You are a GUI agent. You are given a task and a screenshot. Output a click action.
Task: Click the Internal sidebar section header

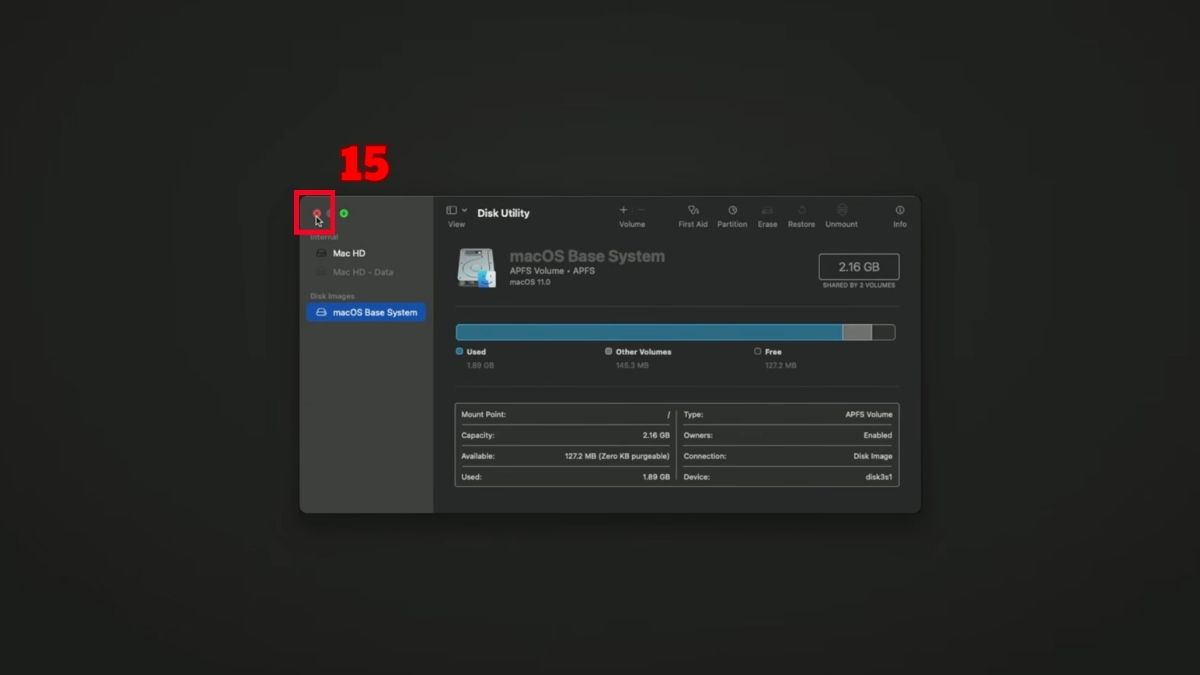[324, 237]
